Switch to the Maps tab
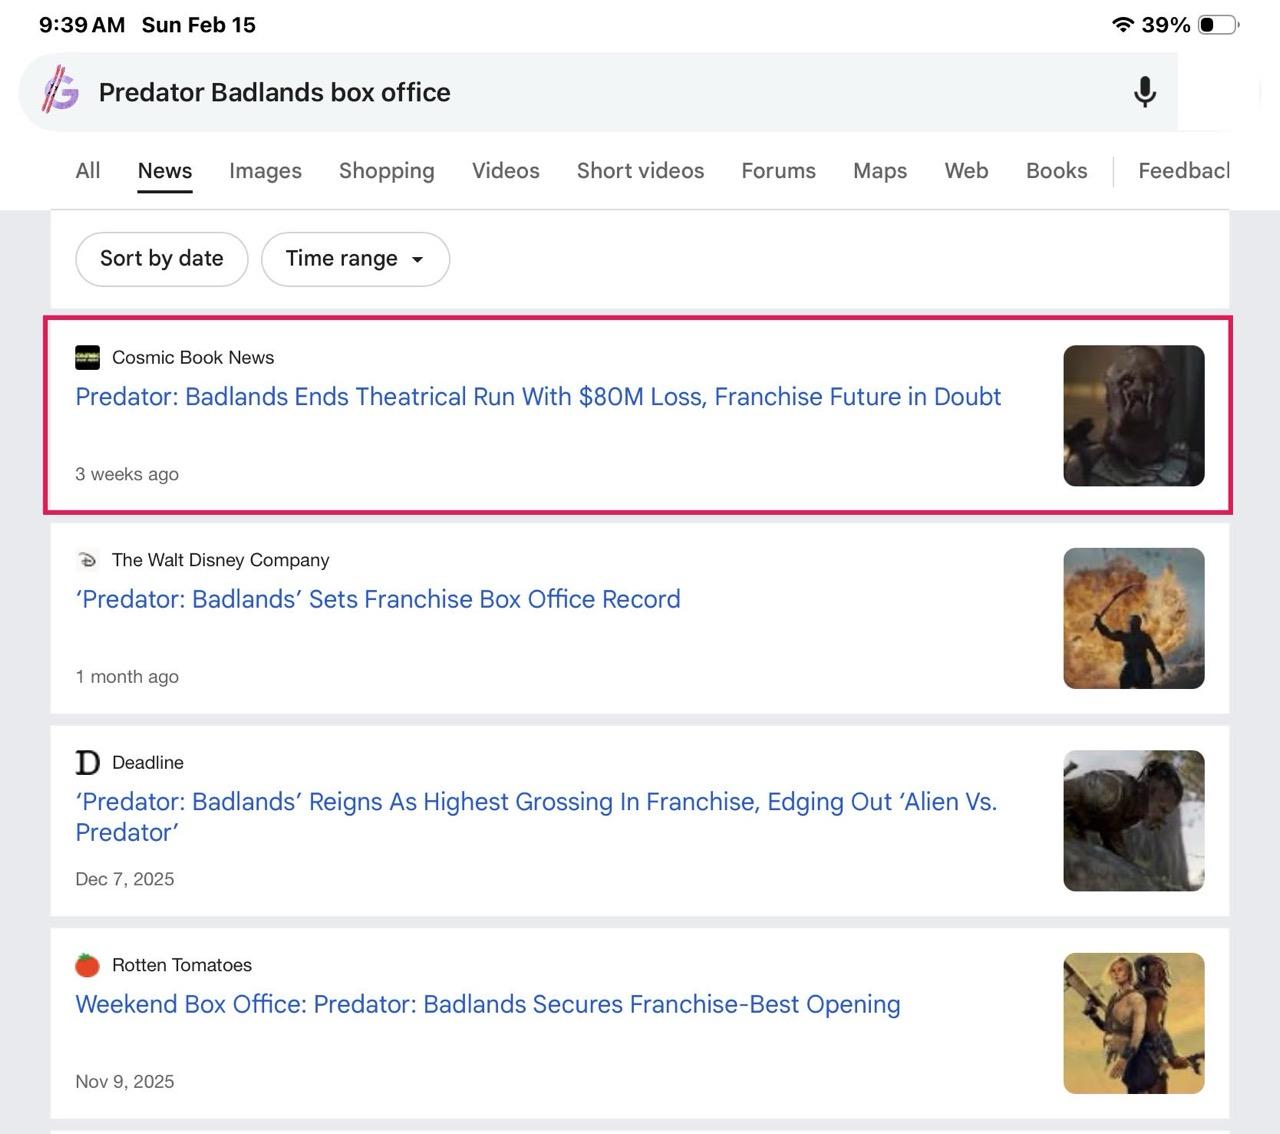Screen dimensions: 1280x1134 (x=880, y=171)
